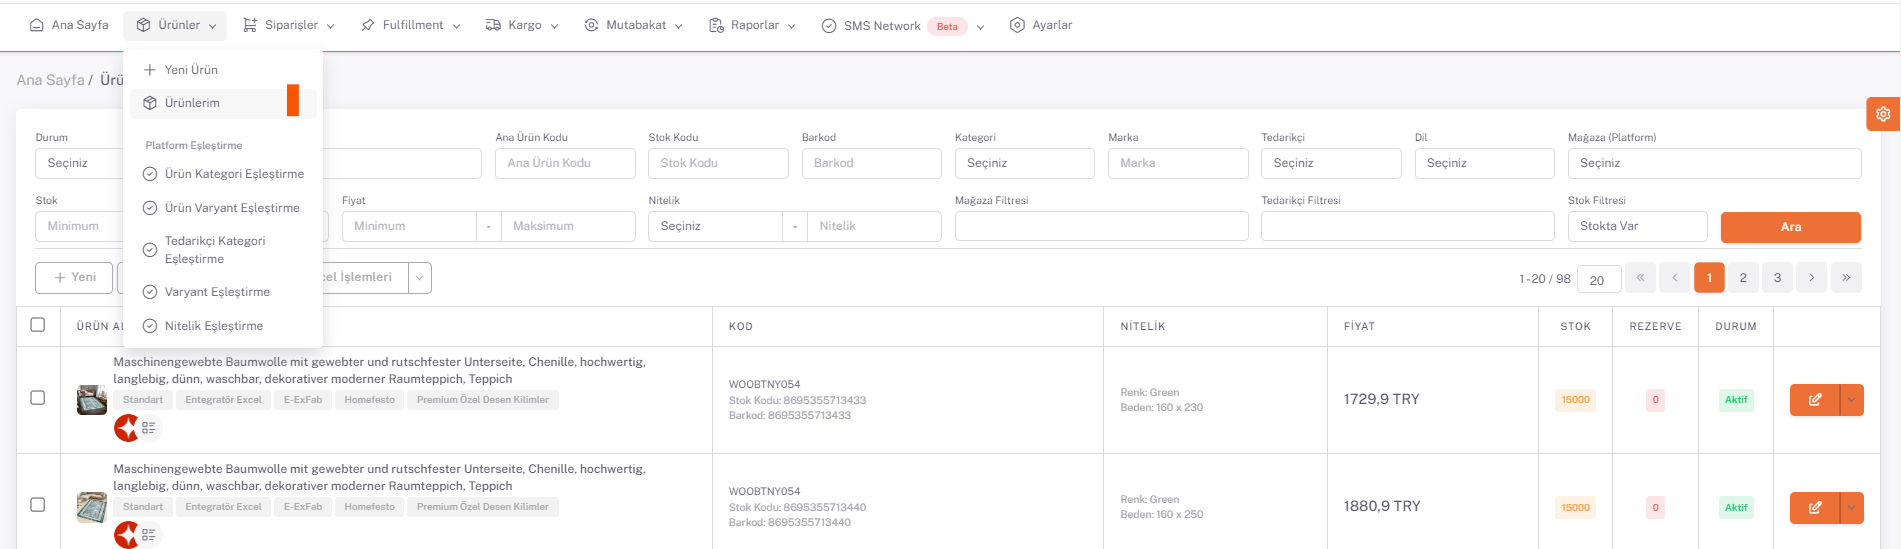
Task: Click the Barkod input field
Action: tap(871, 163)
